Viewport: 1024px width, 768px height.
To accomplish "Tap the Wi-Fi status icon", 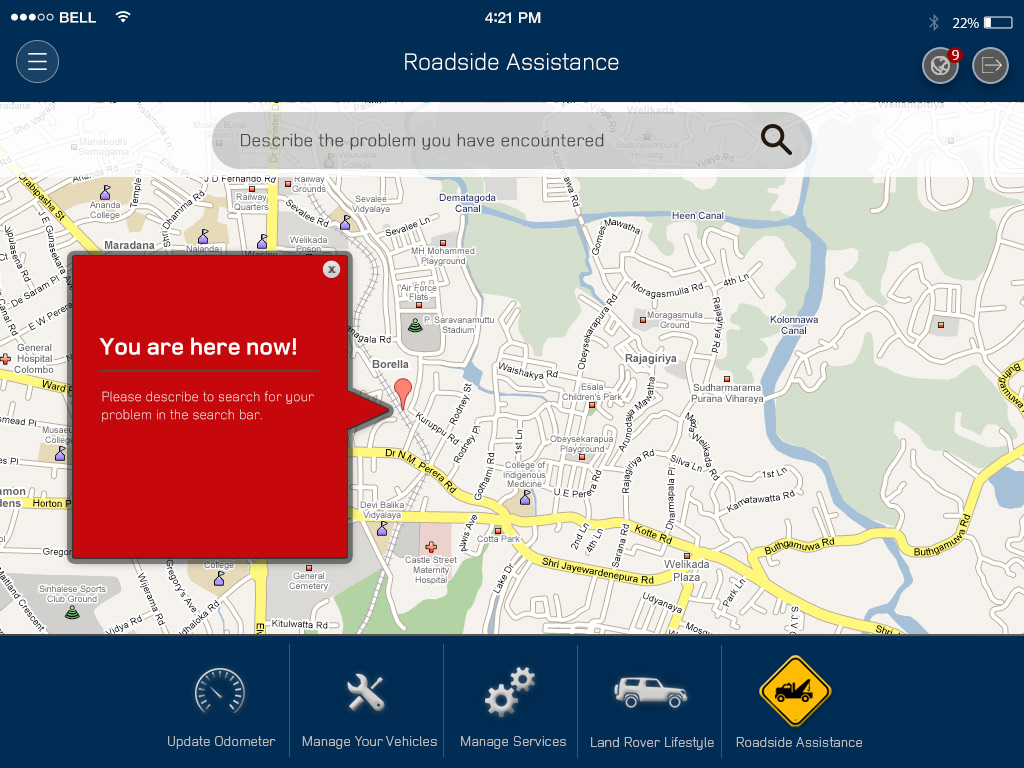I will coord(122,17).
